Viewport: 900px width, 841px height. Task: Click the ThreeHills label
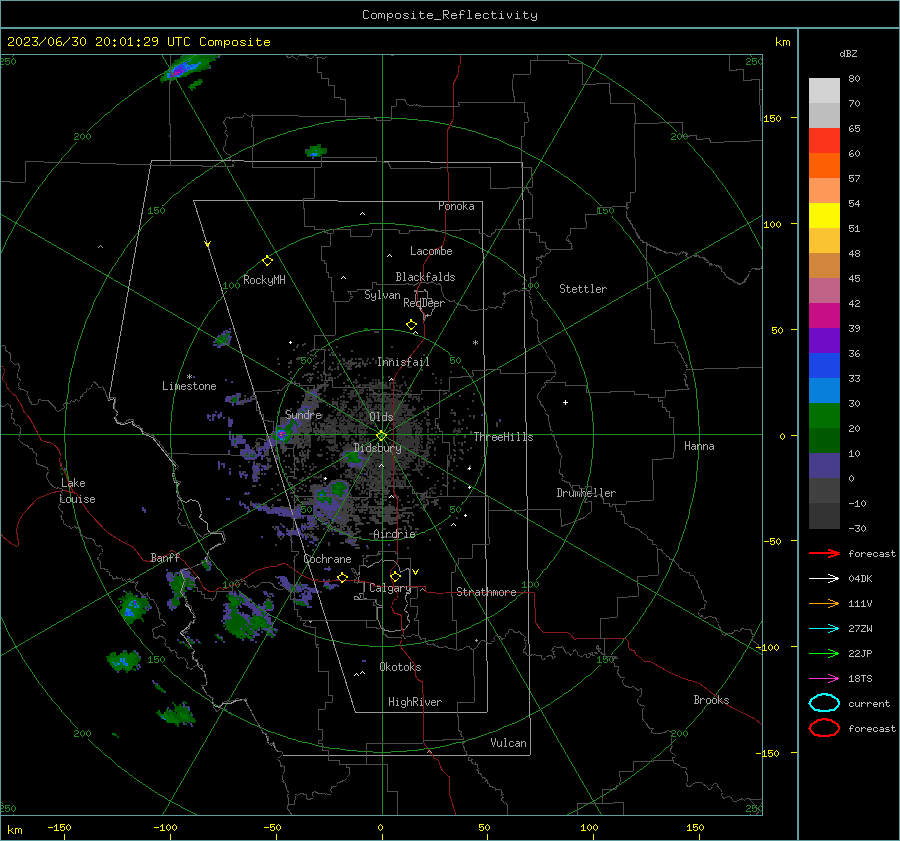pyautogui.click(x=503, y=437)
